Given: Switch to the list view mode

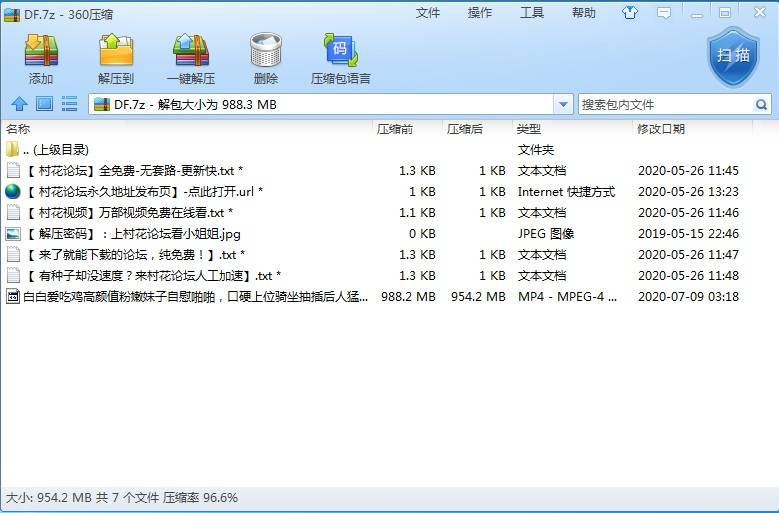Looking at the screenshot, I should click(69, 104).
